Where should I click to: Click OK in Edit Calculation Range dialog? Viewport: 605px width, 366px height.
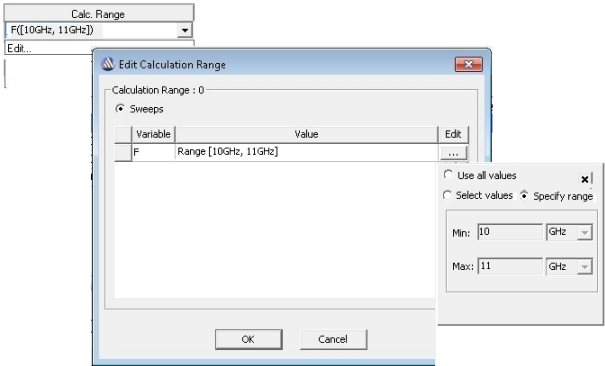pos(248,339)
